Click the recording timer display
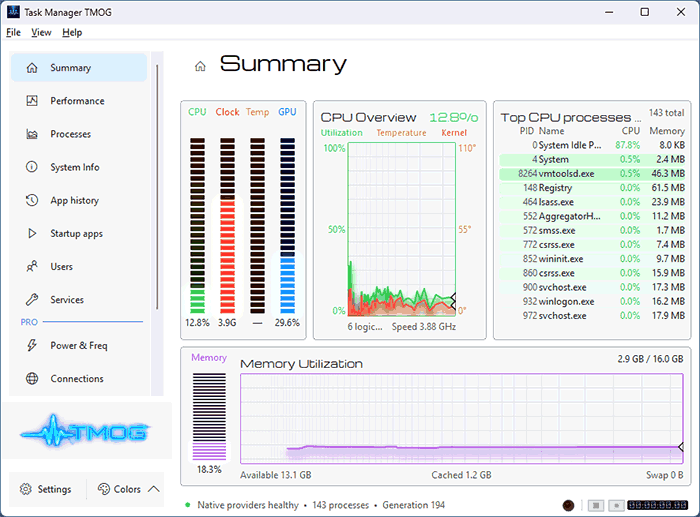This screenshot has height=517, width=700. tap(658, 505)
